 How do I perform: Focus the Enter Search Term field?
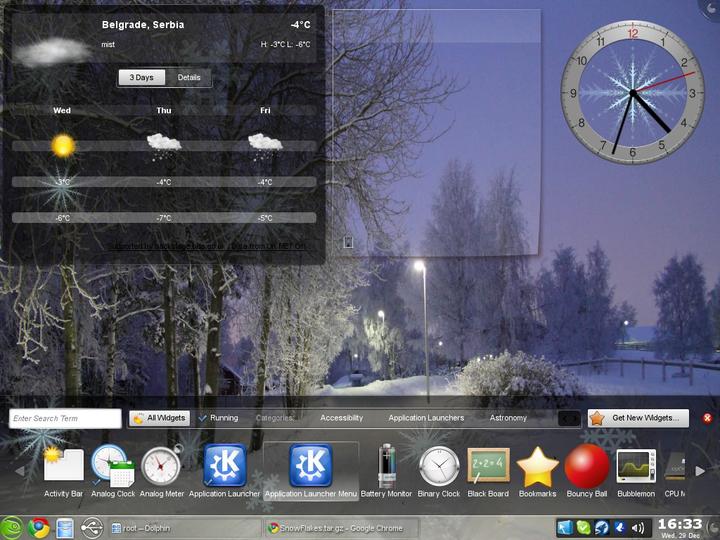[x=65, y=418]
